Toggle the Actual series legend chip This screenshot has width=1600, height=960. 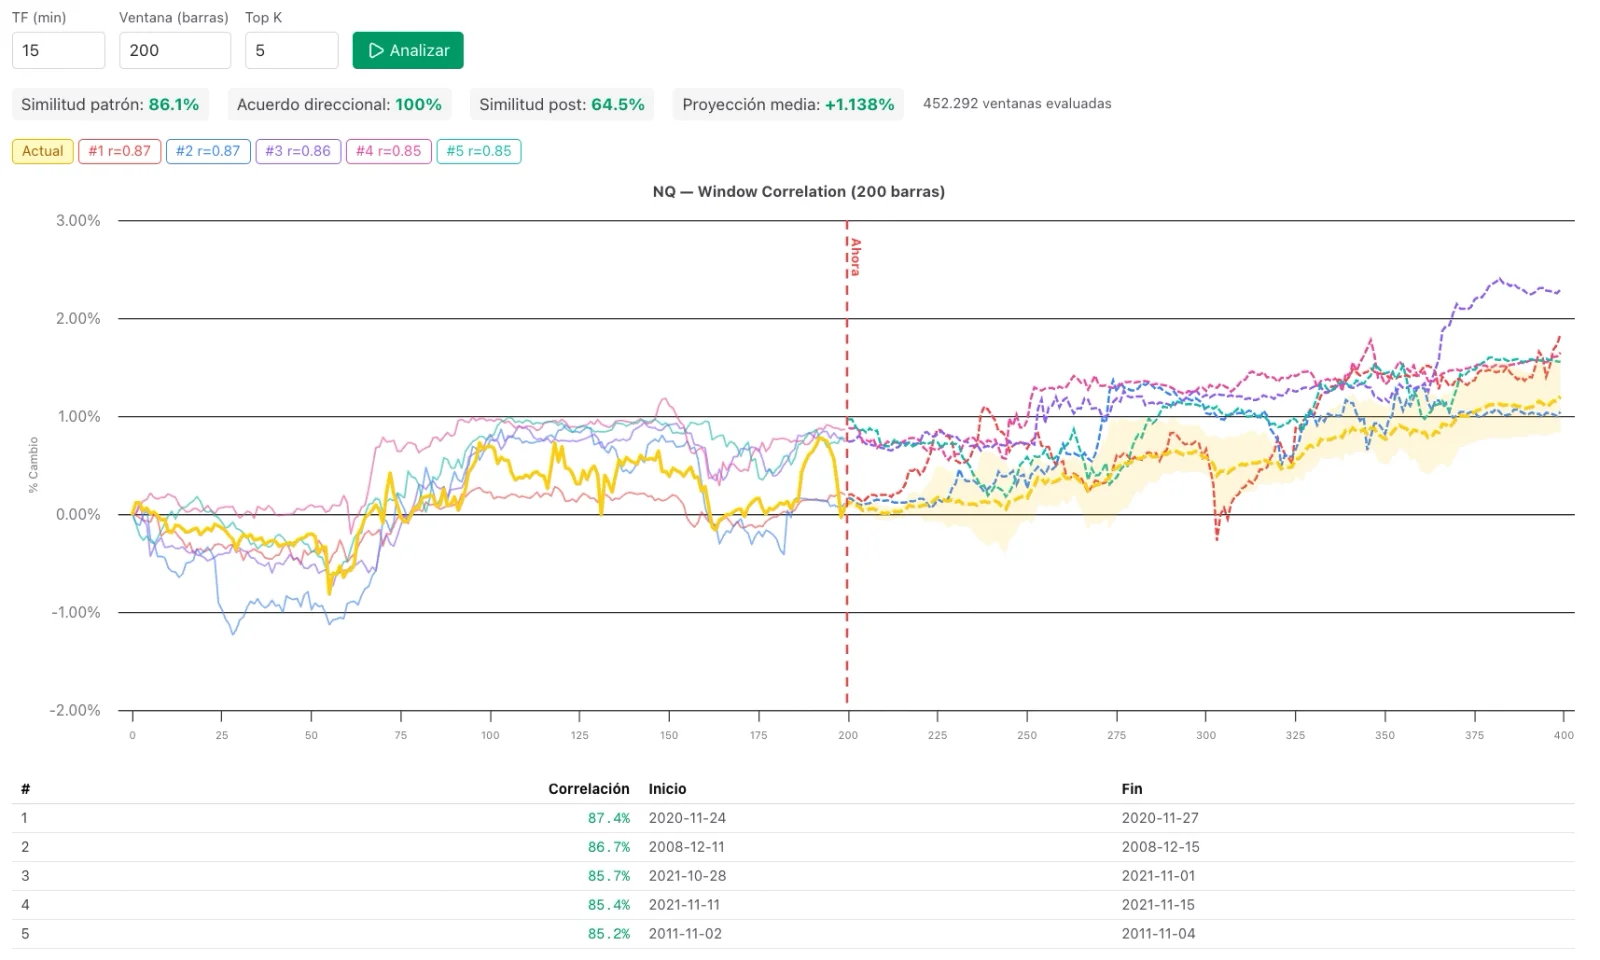coord(43,151)
